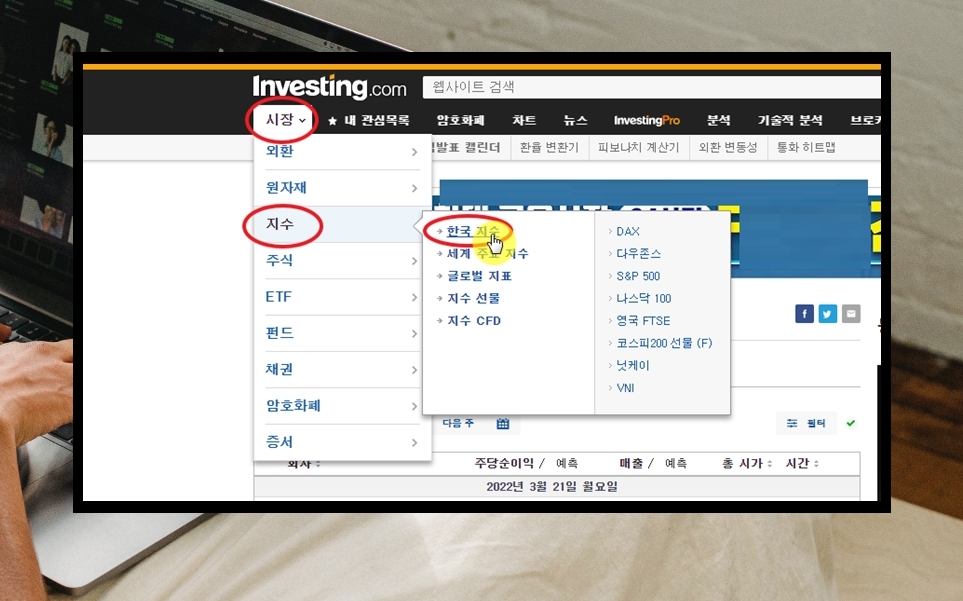This screenshot has height=601, width=963.
Task: Open the 분석 navigation item
Action: pos(719,120)
